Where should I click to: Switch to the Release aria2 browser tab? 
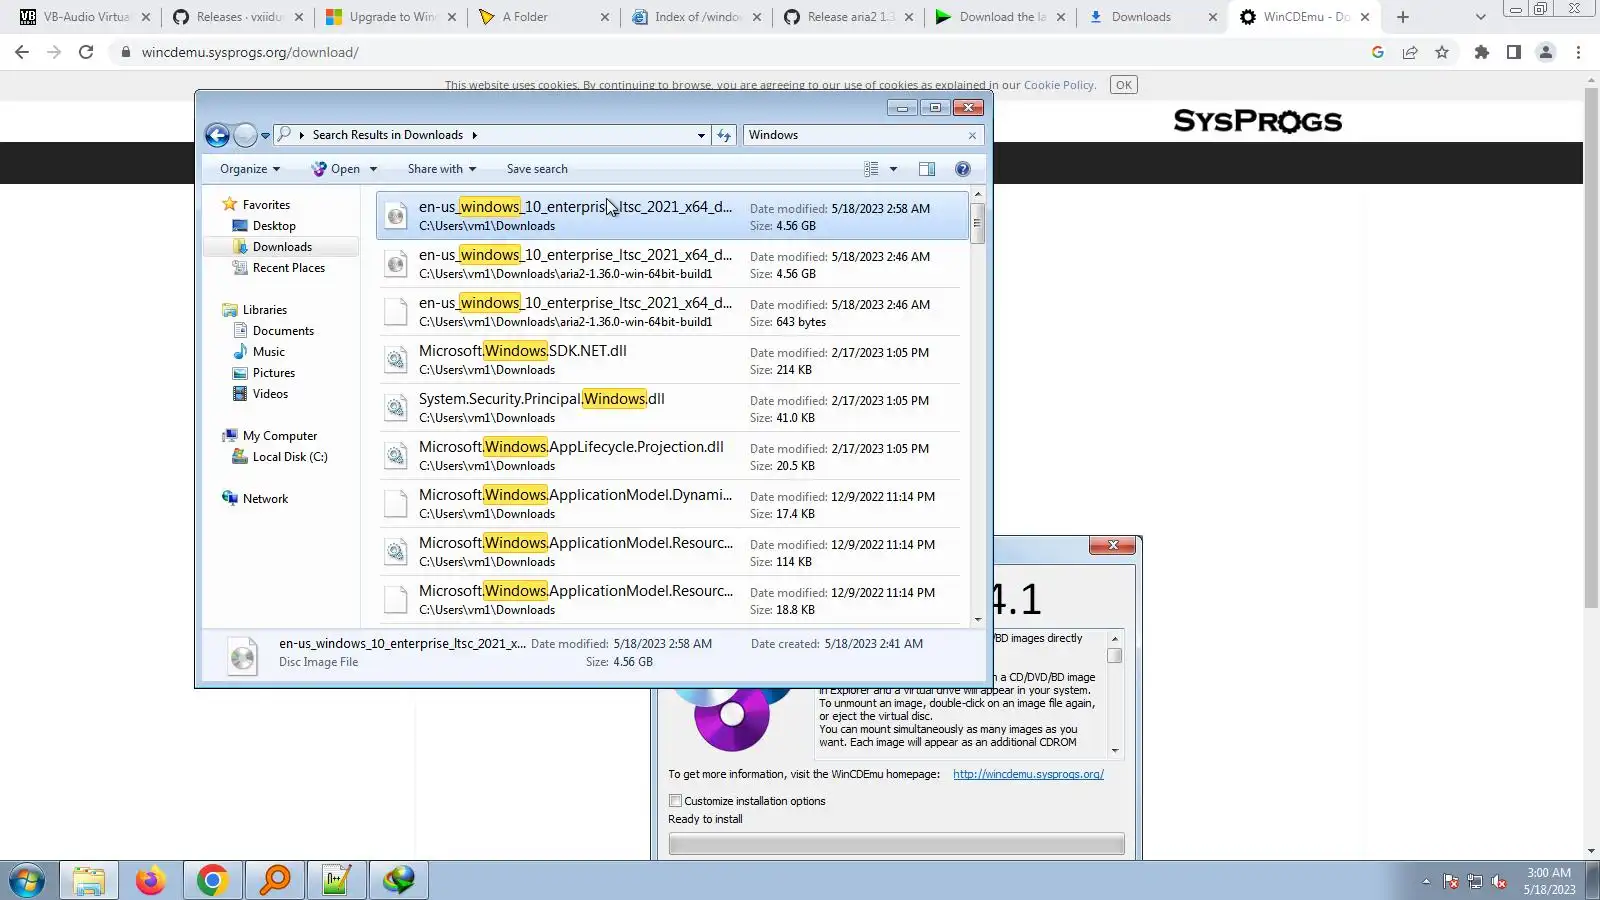(849, 17)
